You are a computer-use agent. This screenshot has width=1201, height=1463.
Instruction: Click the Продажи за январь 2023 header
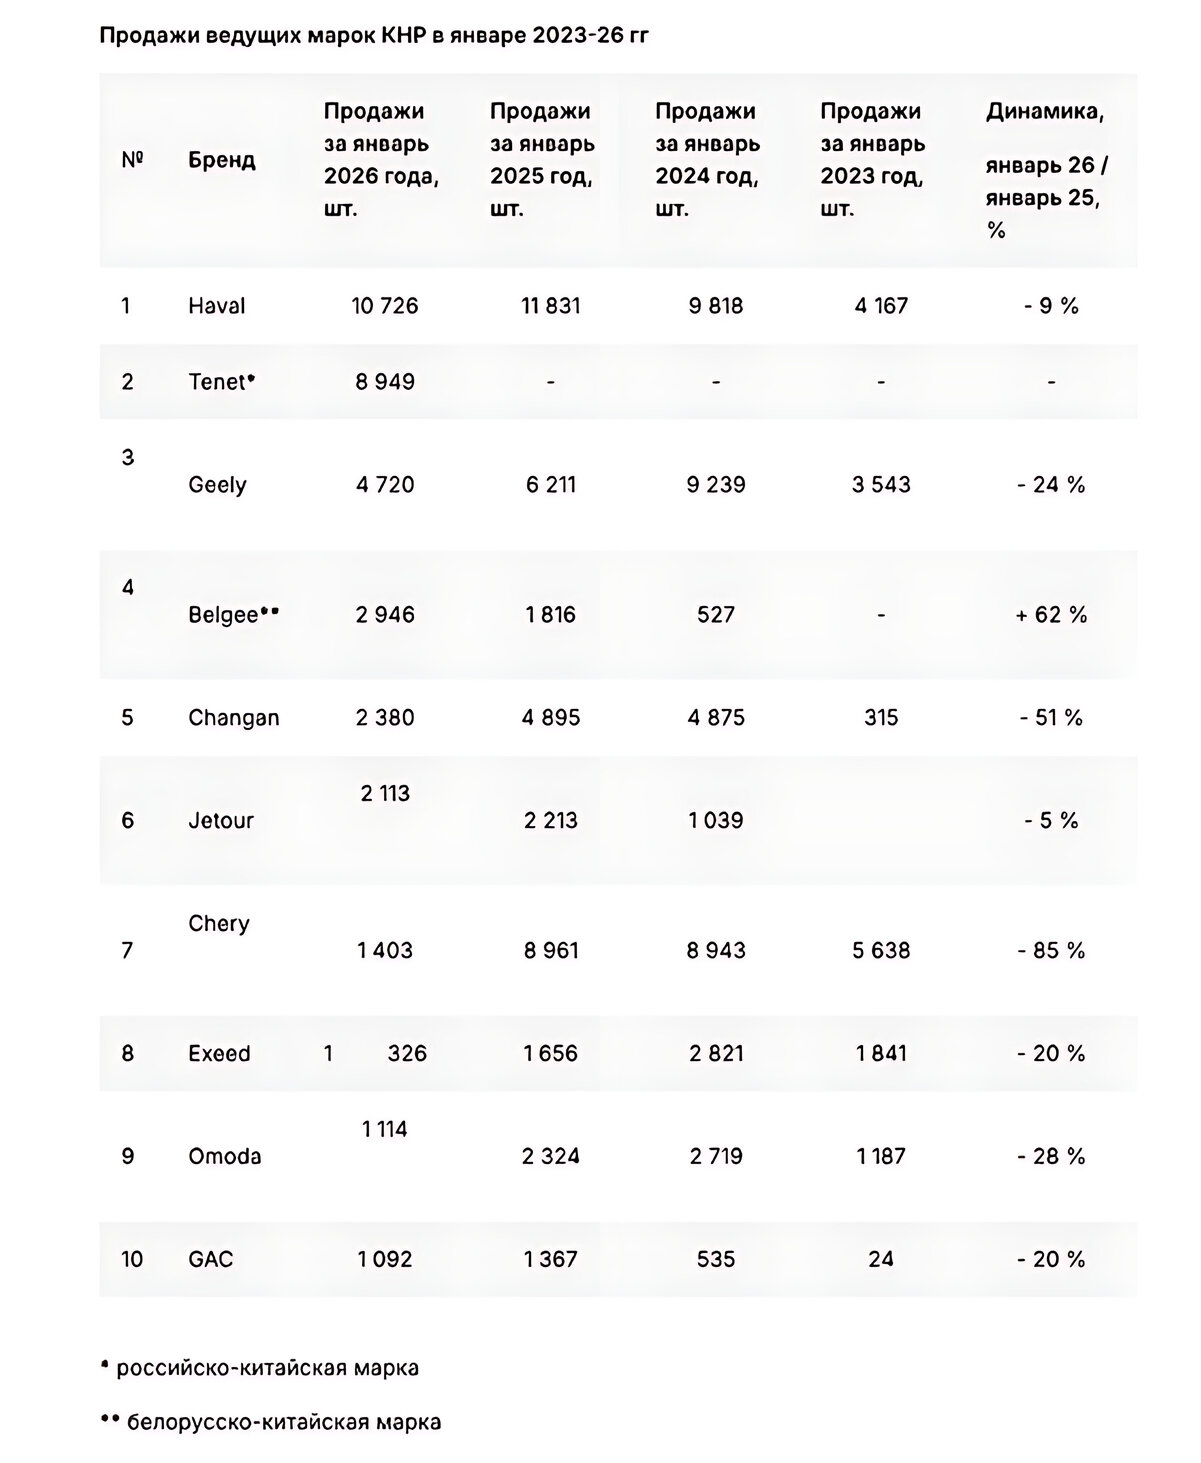click(873, 160)
